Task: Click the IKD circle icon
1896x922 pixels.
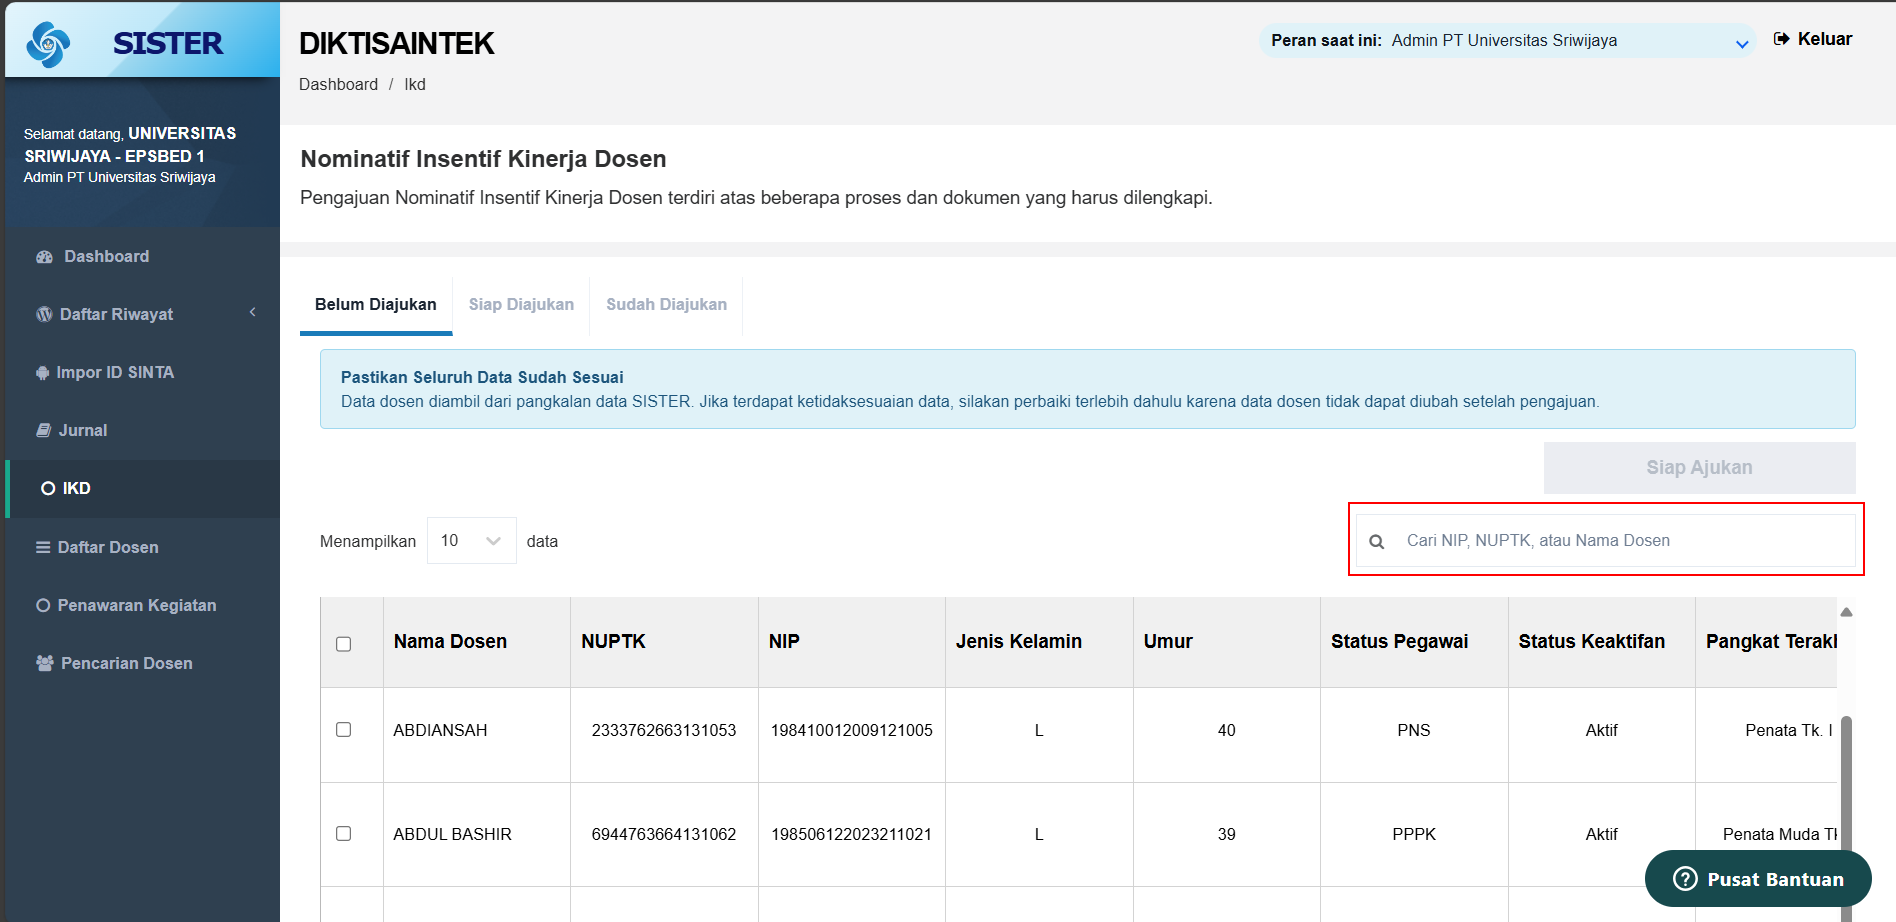Action: pos(48,488)
